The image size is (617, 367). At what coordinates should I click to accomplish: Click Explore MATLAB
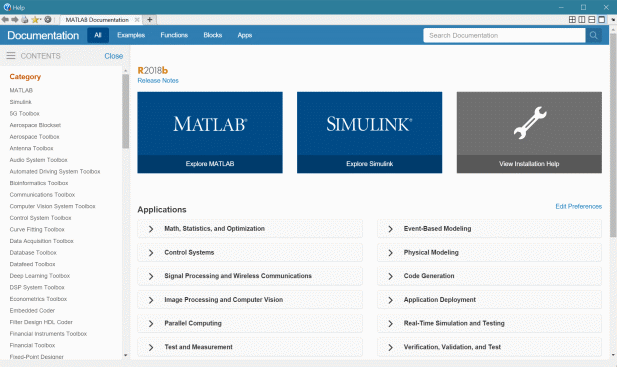[x=210, y=164]
